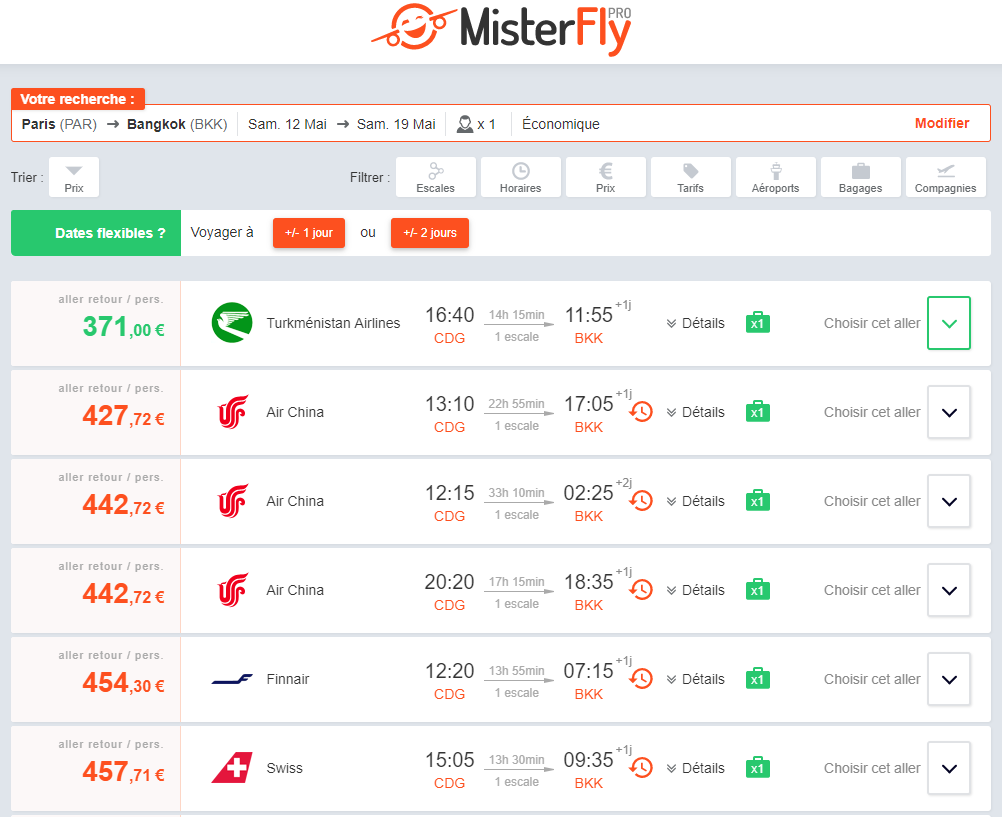Choose the Finnair outbound chevron
This screenshot has height=817, width=1002.
(949, 679)
